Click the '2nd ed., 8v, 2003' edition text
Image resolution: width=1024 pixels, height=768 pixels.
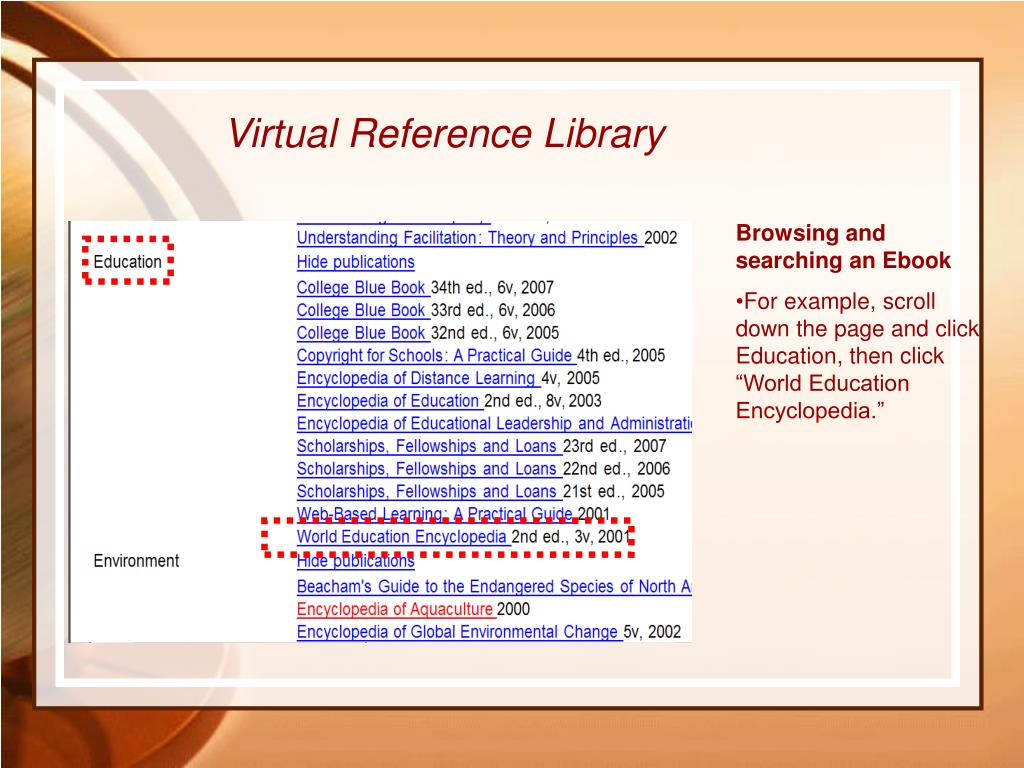pyautogui.click(x=543, y=401)
